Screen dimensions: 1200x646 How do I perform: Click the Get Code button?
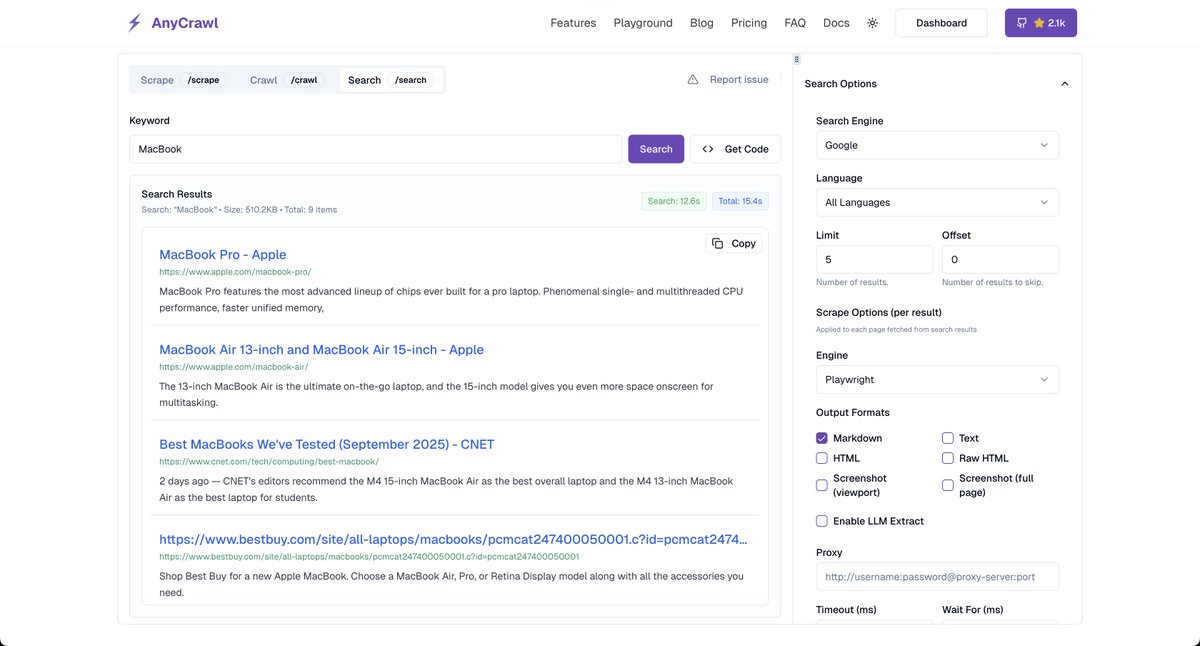pyautogui.click(x=735, y=149)
